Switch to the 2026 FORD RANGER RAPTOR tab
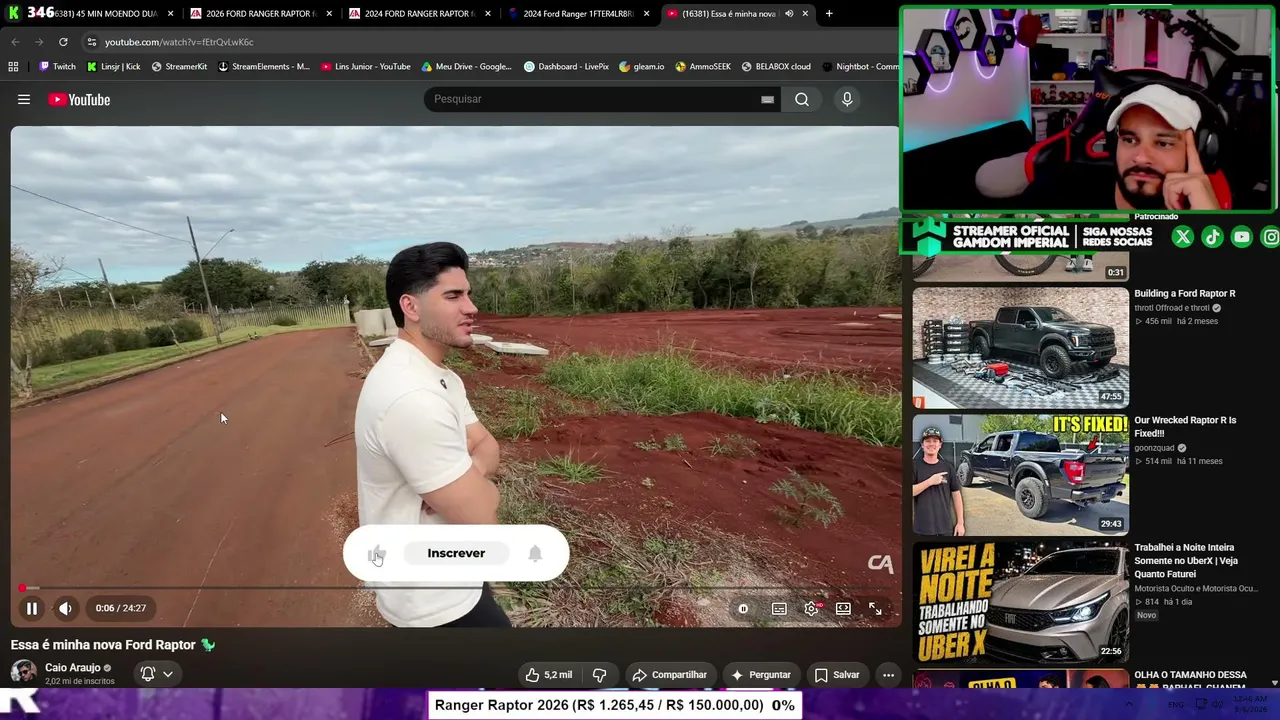The image size is (1280, 720). point(259,14)
